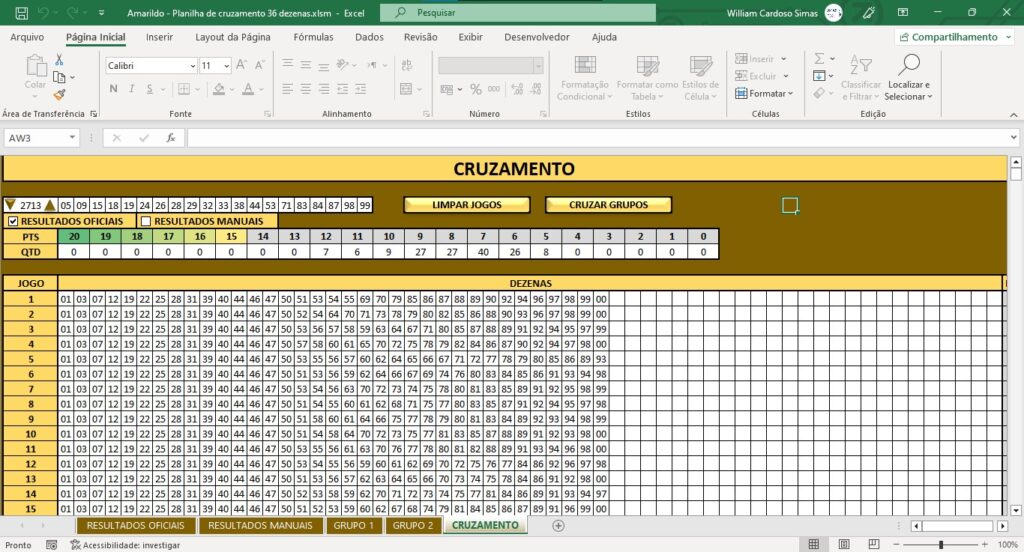Switch to Normal view in the status bar
This screenshot has height=552, width=1024.
coord(814,544)
